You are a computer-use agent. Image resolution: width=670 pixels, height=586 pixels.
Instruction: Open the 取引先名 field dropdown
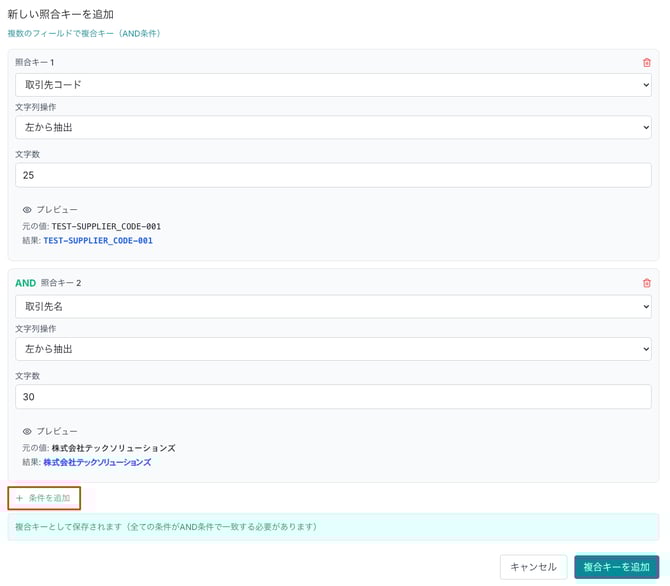pyautogui.click(x=333, y=306)
